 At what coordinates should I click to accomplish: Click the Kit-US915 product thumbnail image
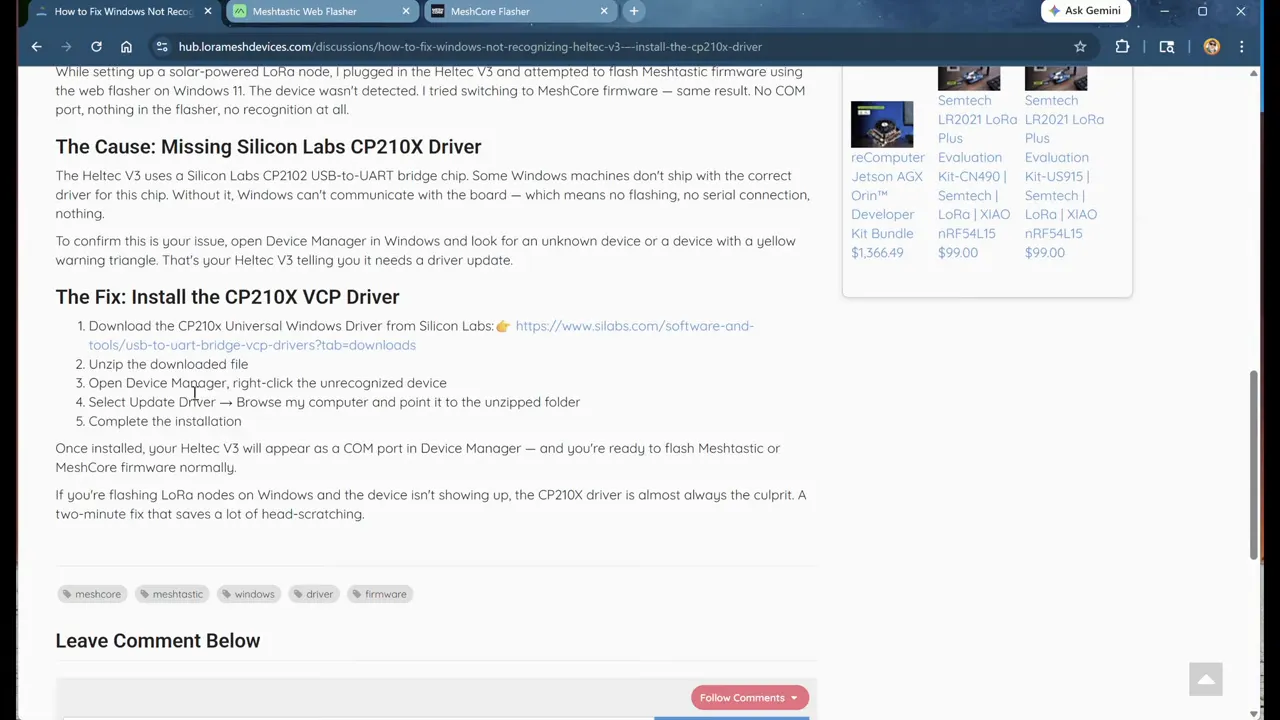(1056, 78)
